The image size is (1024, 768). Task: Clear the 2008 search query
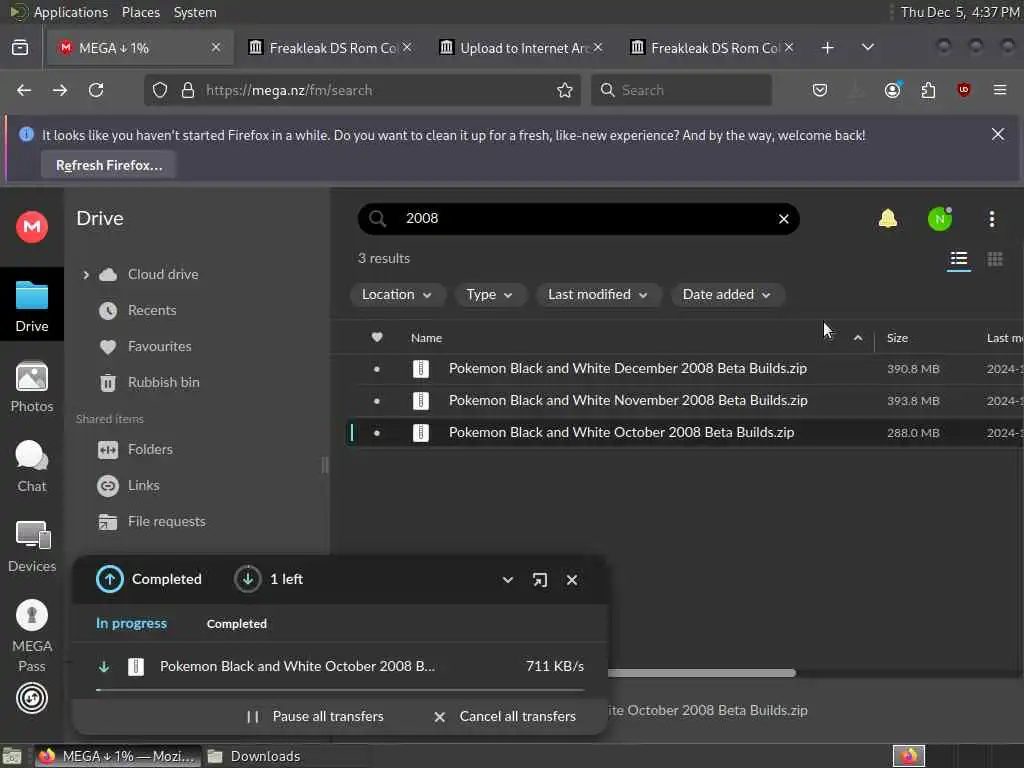click(x=784, y=219)
